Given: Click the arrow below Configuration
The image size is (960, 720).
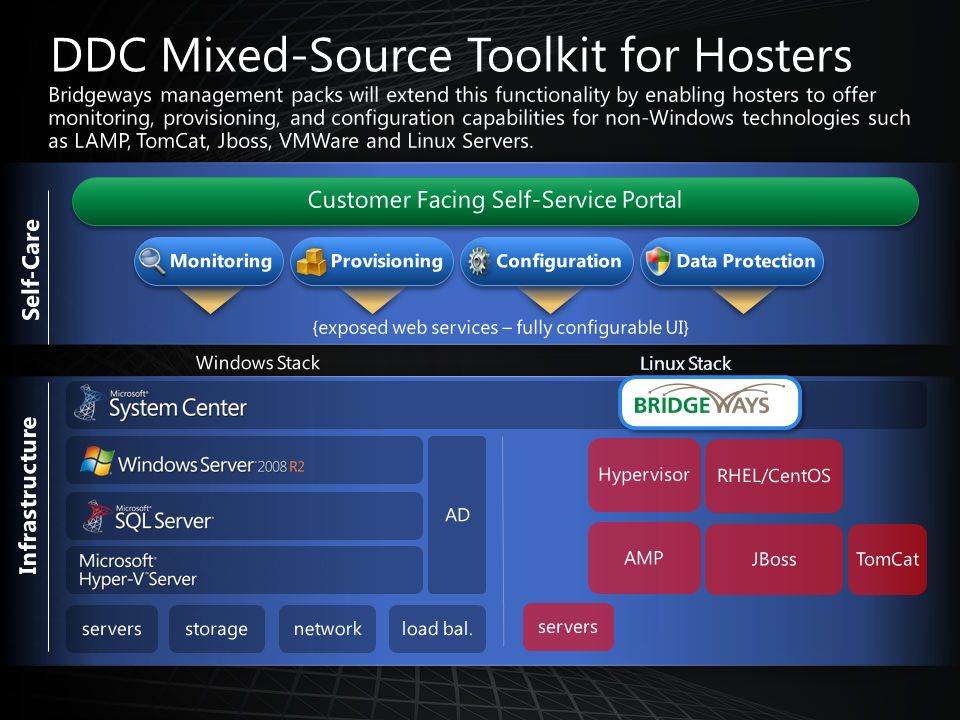Looking at the screenshot, I should coord(549,300).
